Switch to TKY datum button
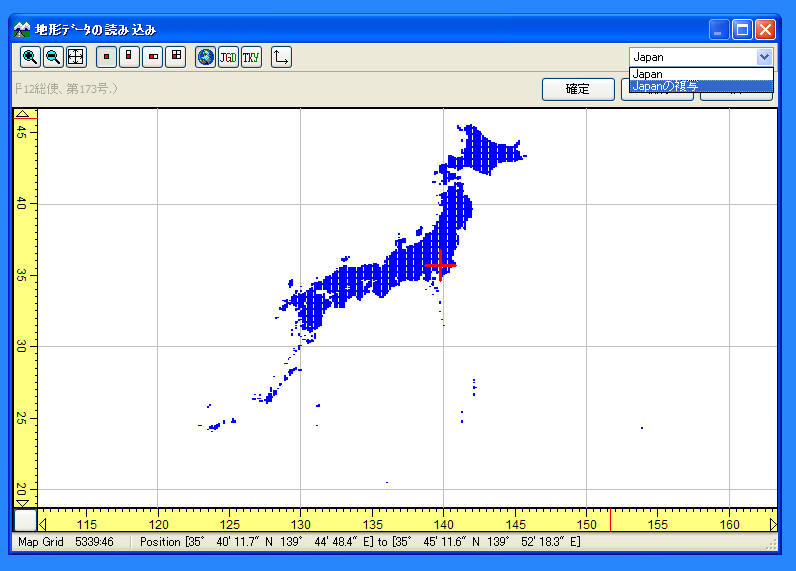The image size is (796, 571). coord(251,57)
